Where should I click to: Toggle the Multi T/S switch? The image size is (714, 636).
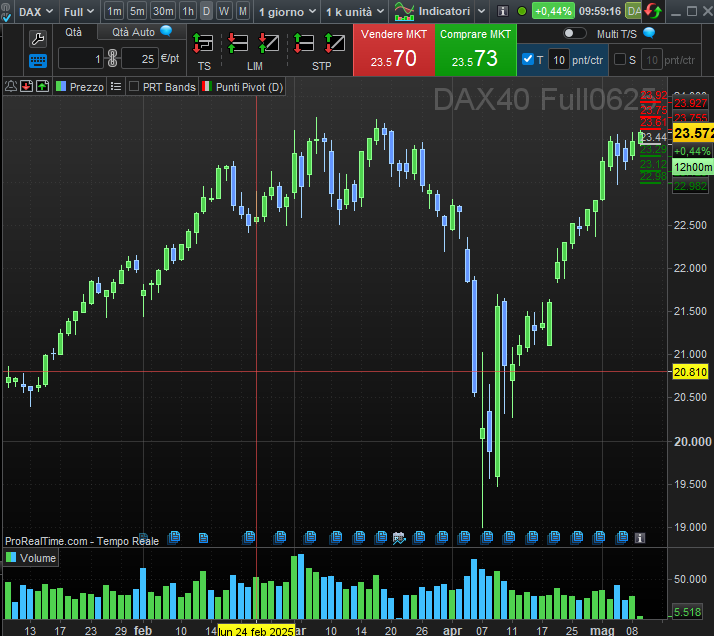574,33
